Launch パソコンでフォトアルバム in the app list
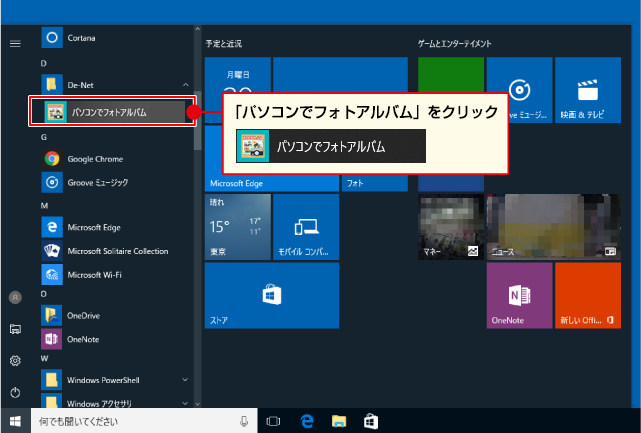 click(x=112, y=111)
